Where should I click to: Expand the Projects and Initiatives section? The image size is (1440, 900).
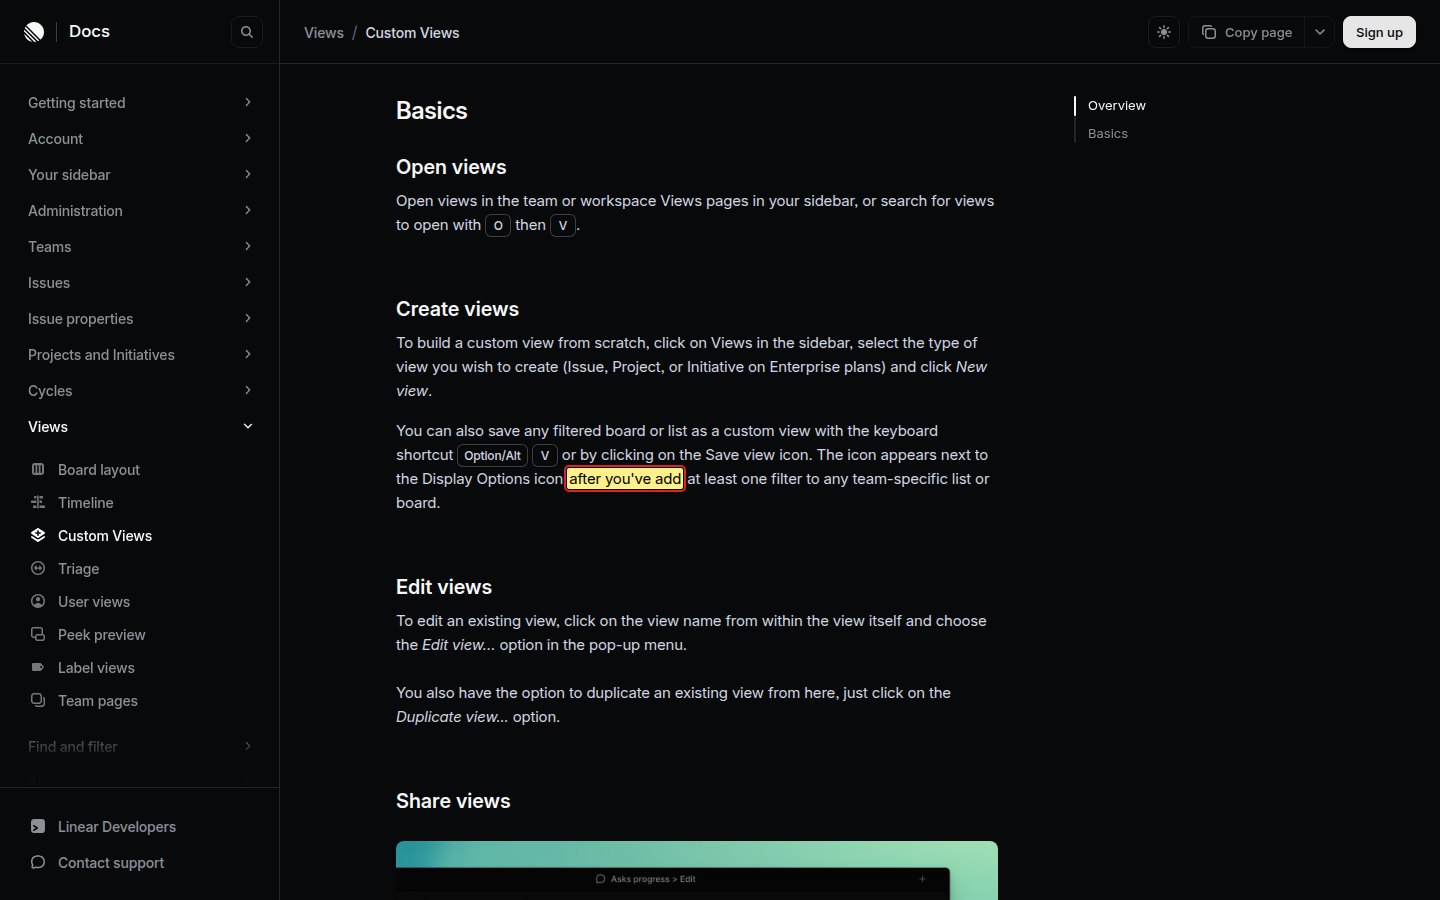140,355
